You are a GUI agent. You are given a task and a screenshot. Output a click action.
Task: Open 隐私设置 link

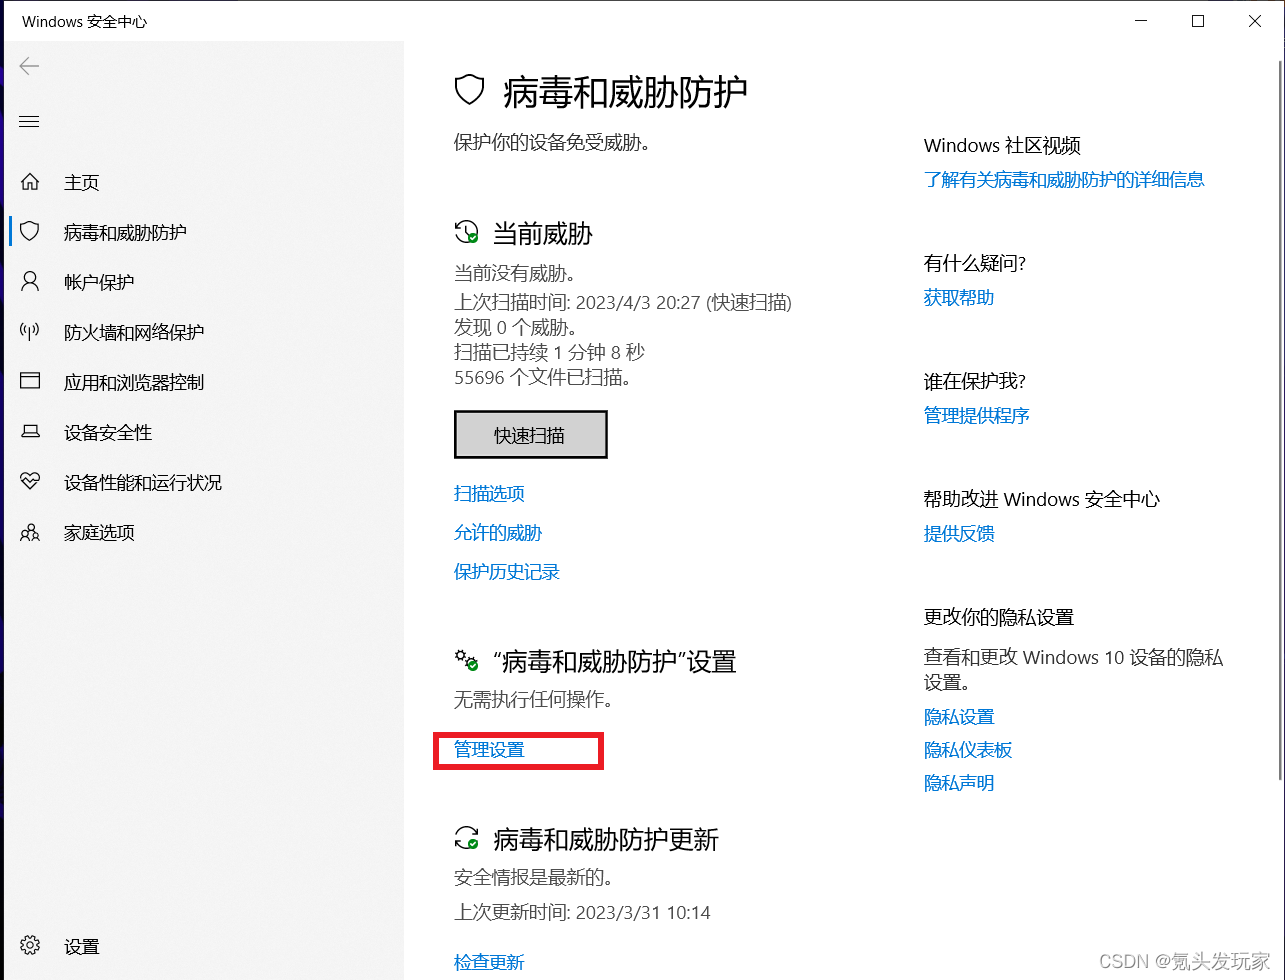coord(959,717)
